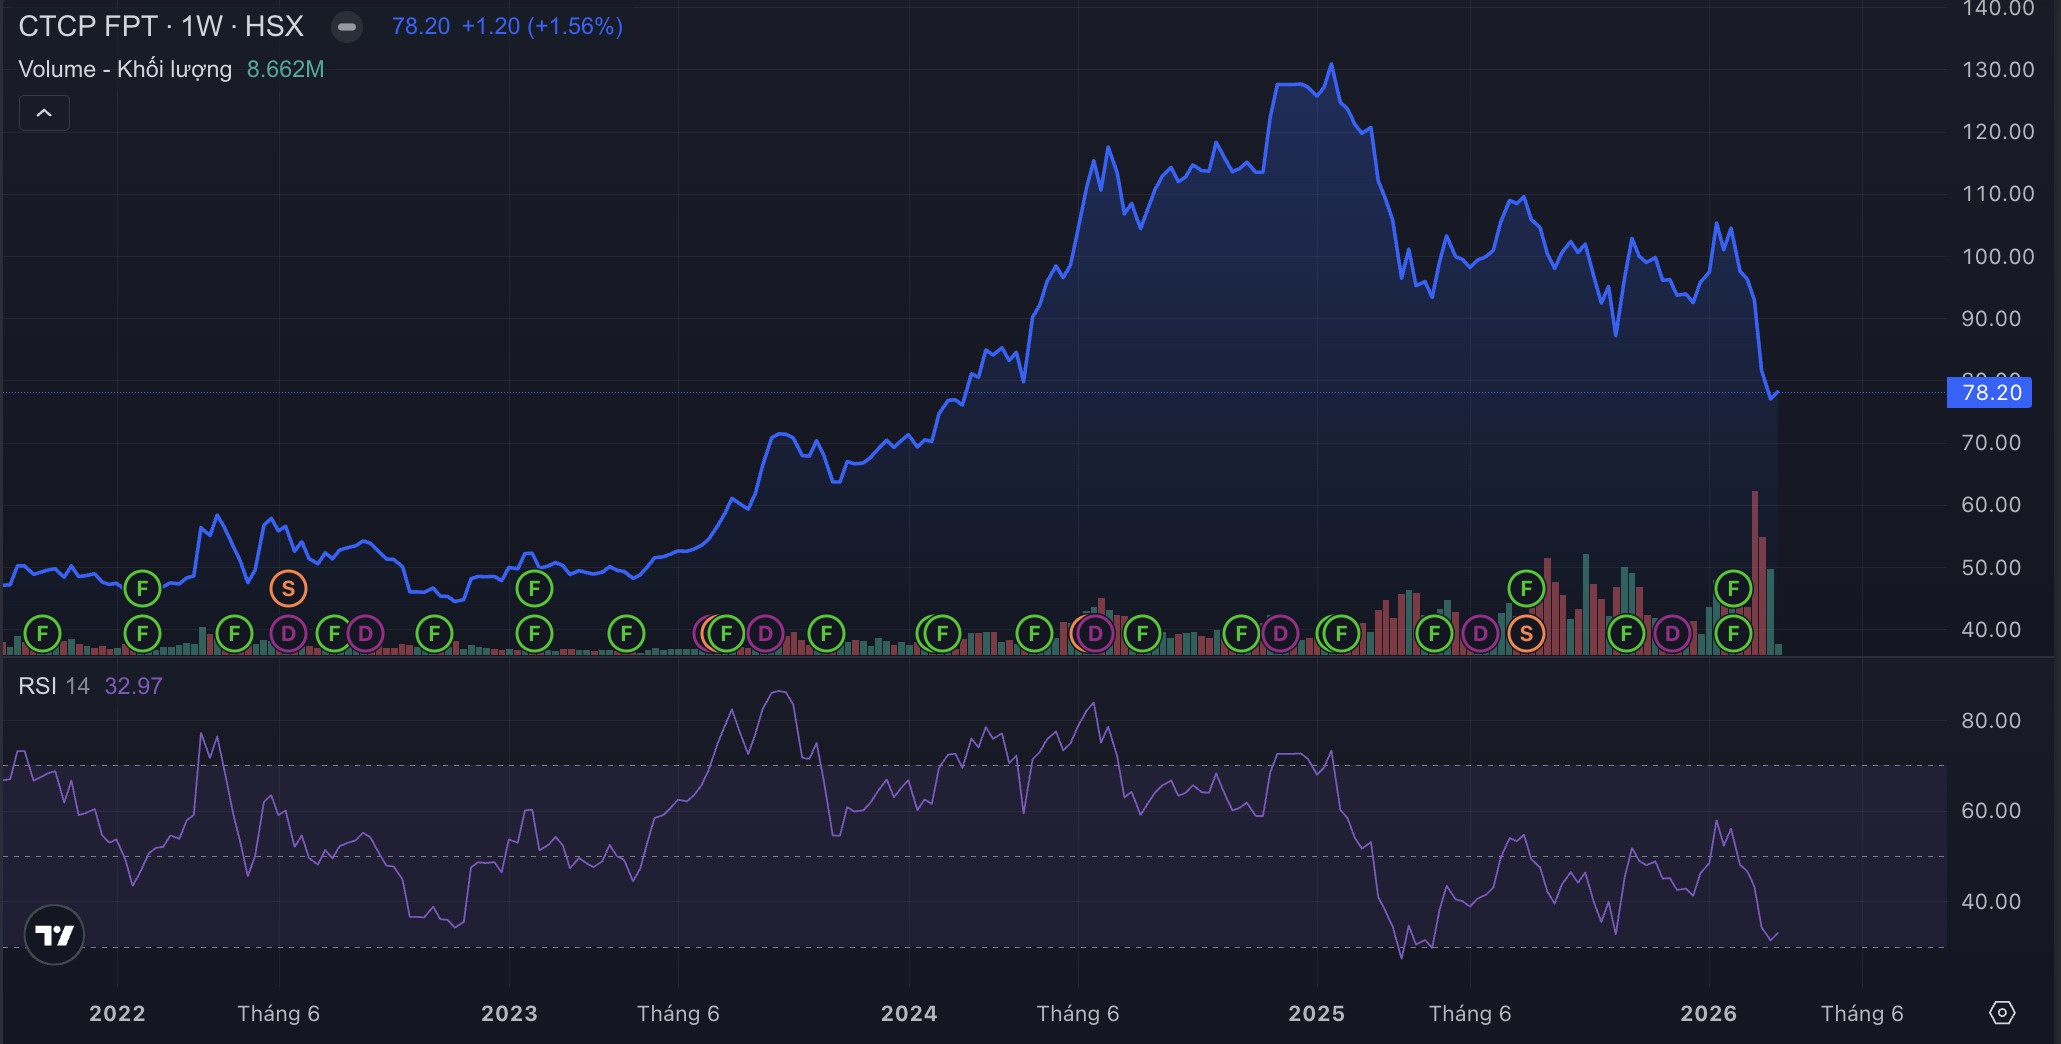Collapse the indicator legend with chevron
The image size is (2061, 1044).
click(x=44, y=113)
